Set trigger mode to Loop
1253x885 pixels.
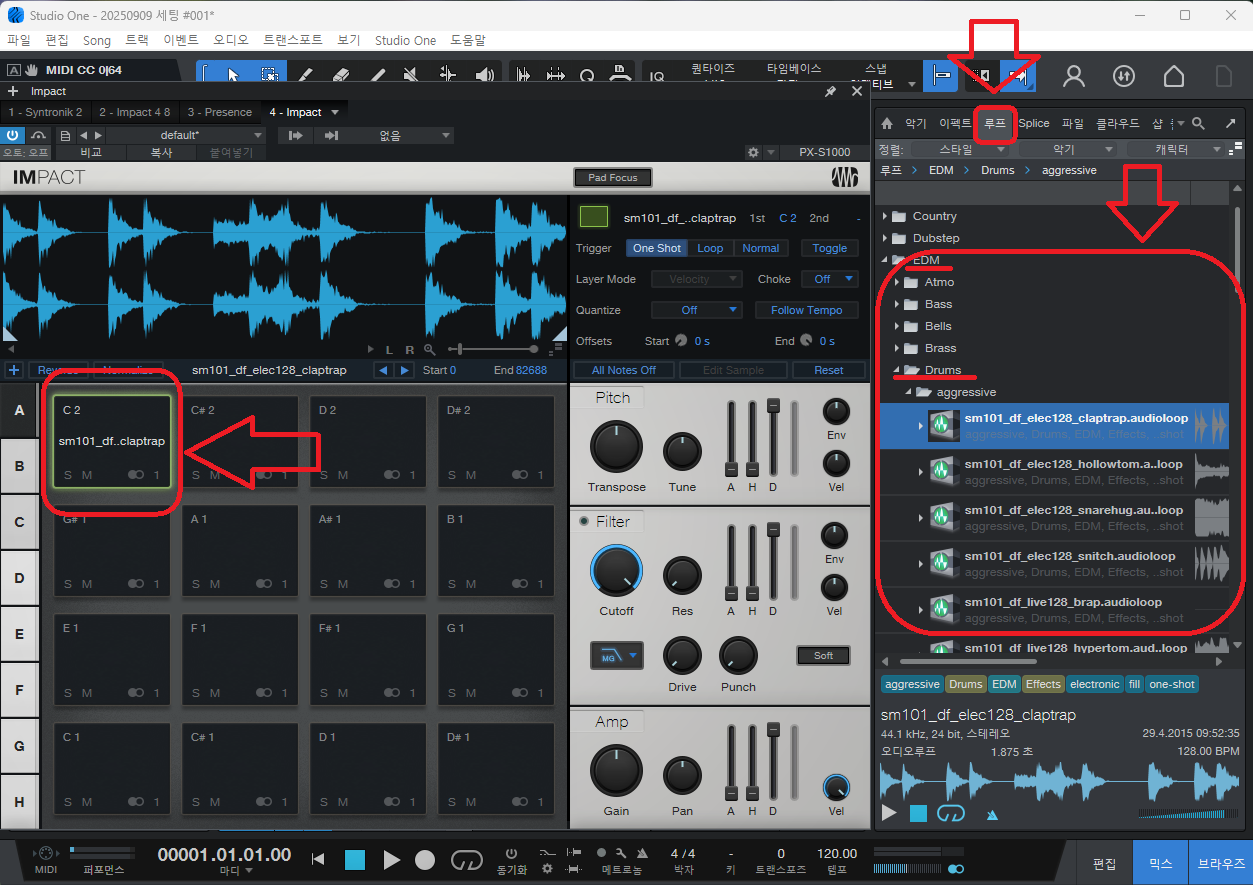(710, 248)
